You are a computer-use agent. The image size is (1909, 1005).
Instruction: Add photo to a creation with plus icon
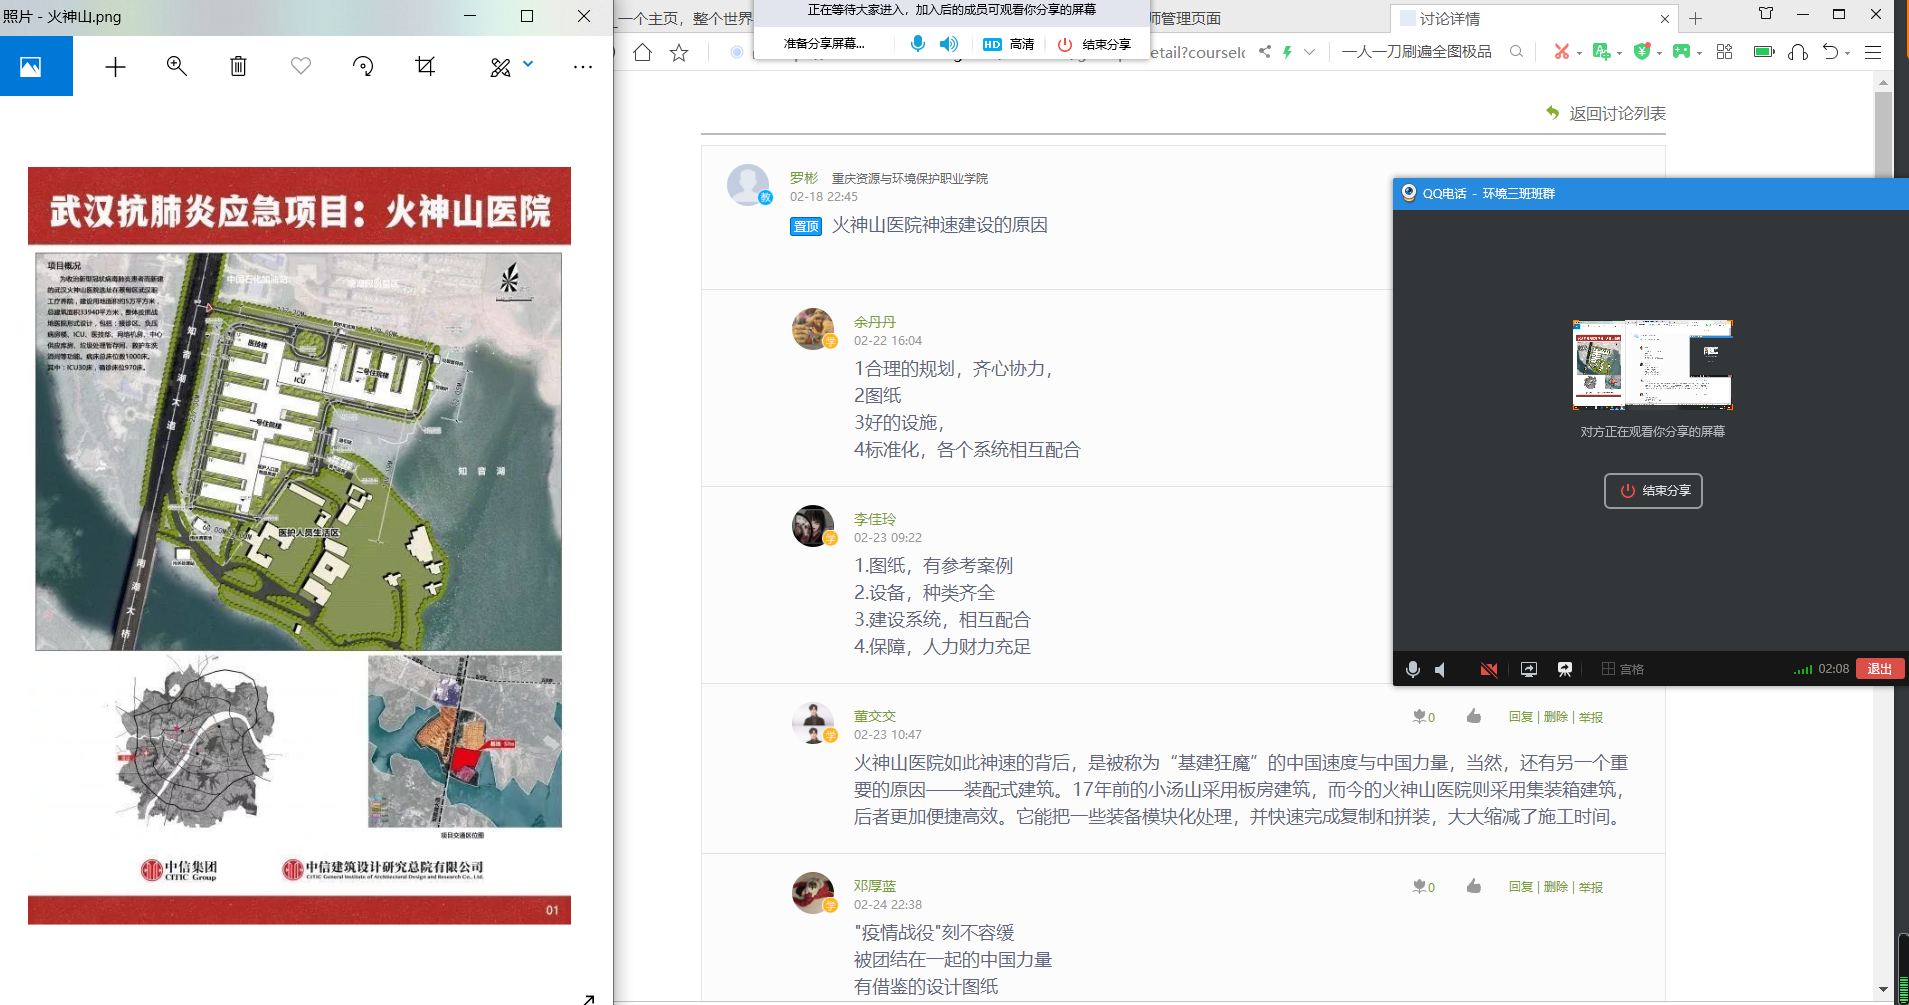coord(116,67)
